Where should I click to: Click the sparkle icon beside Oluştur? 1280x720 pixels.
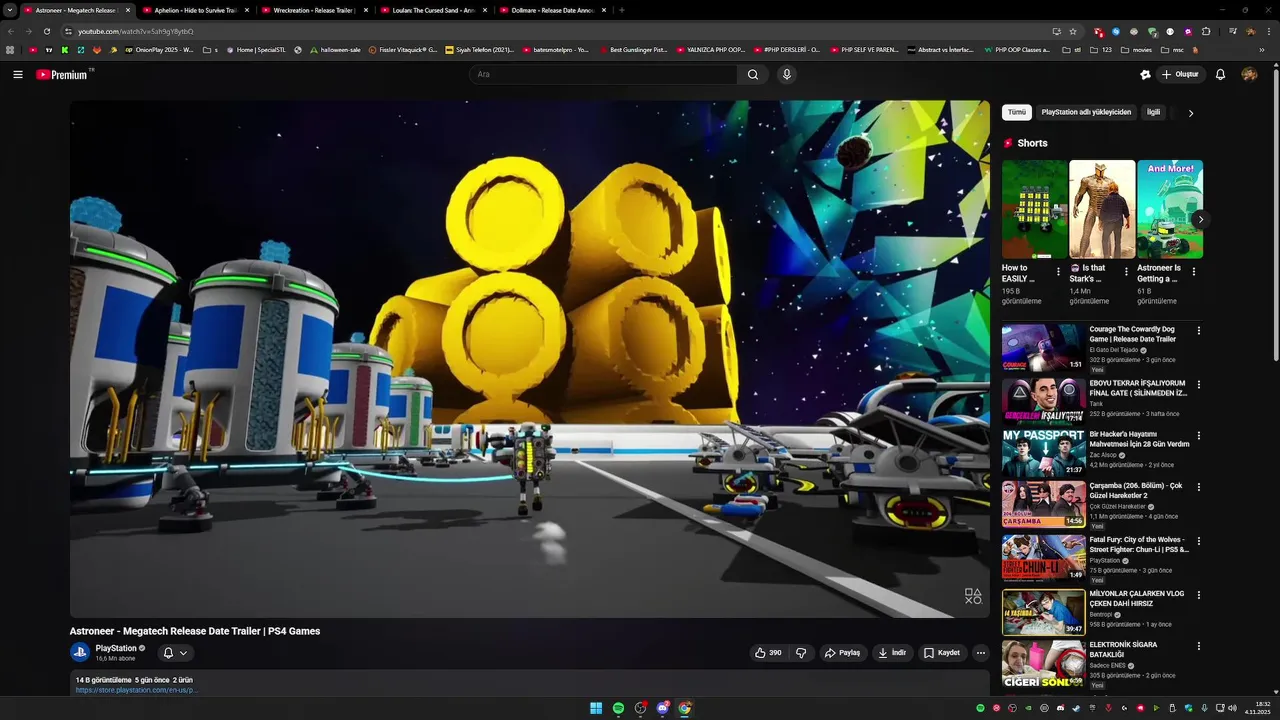pos(1145,74)
